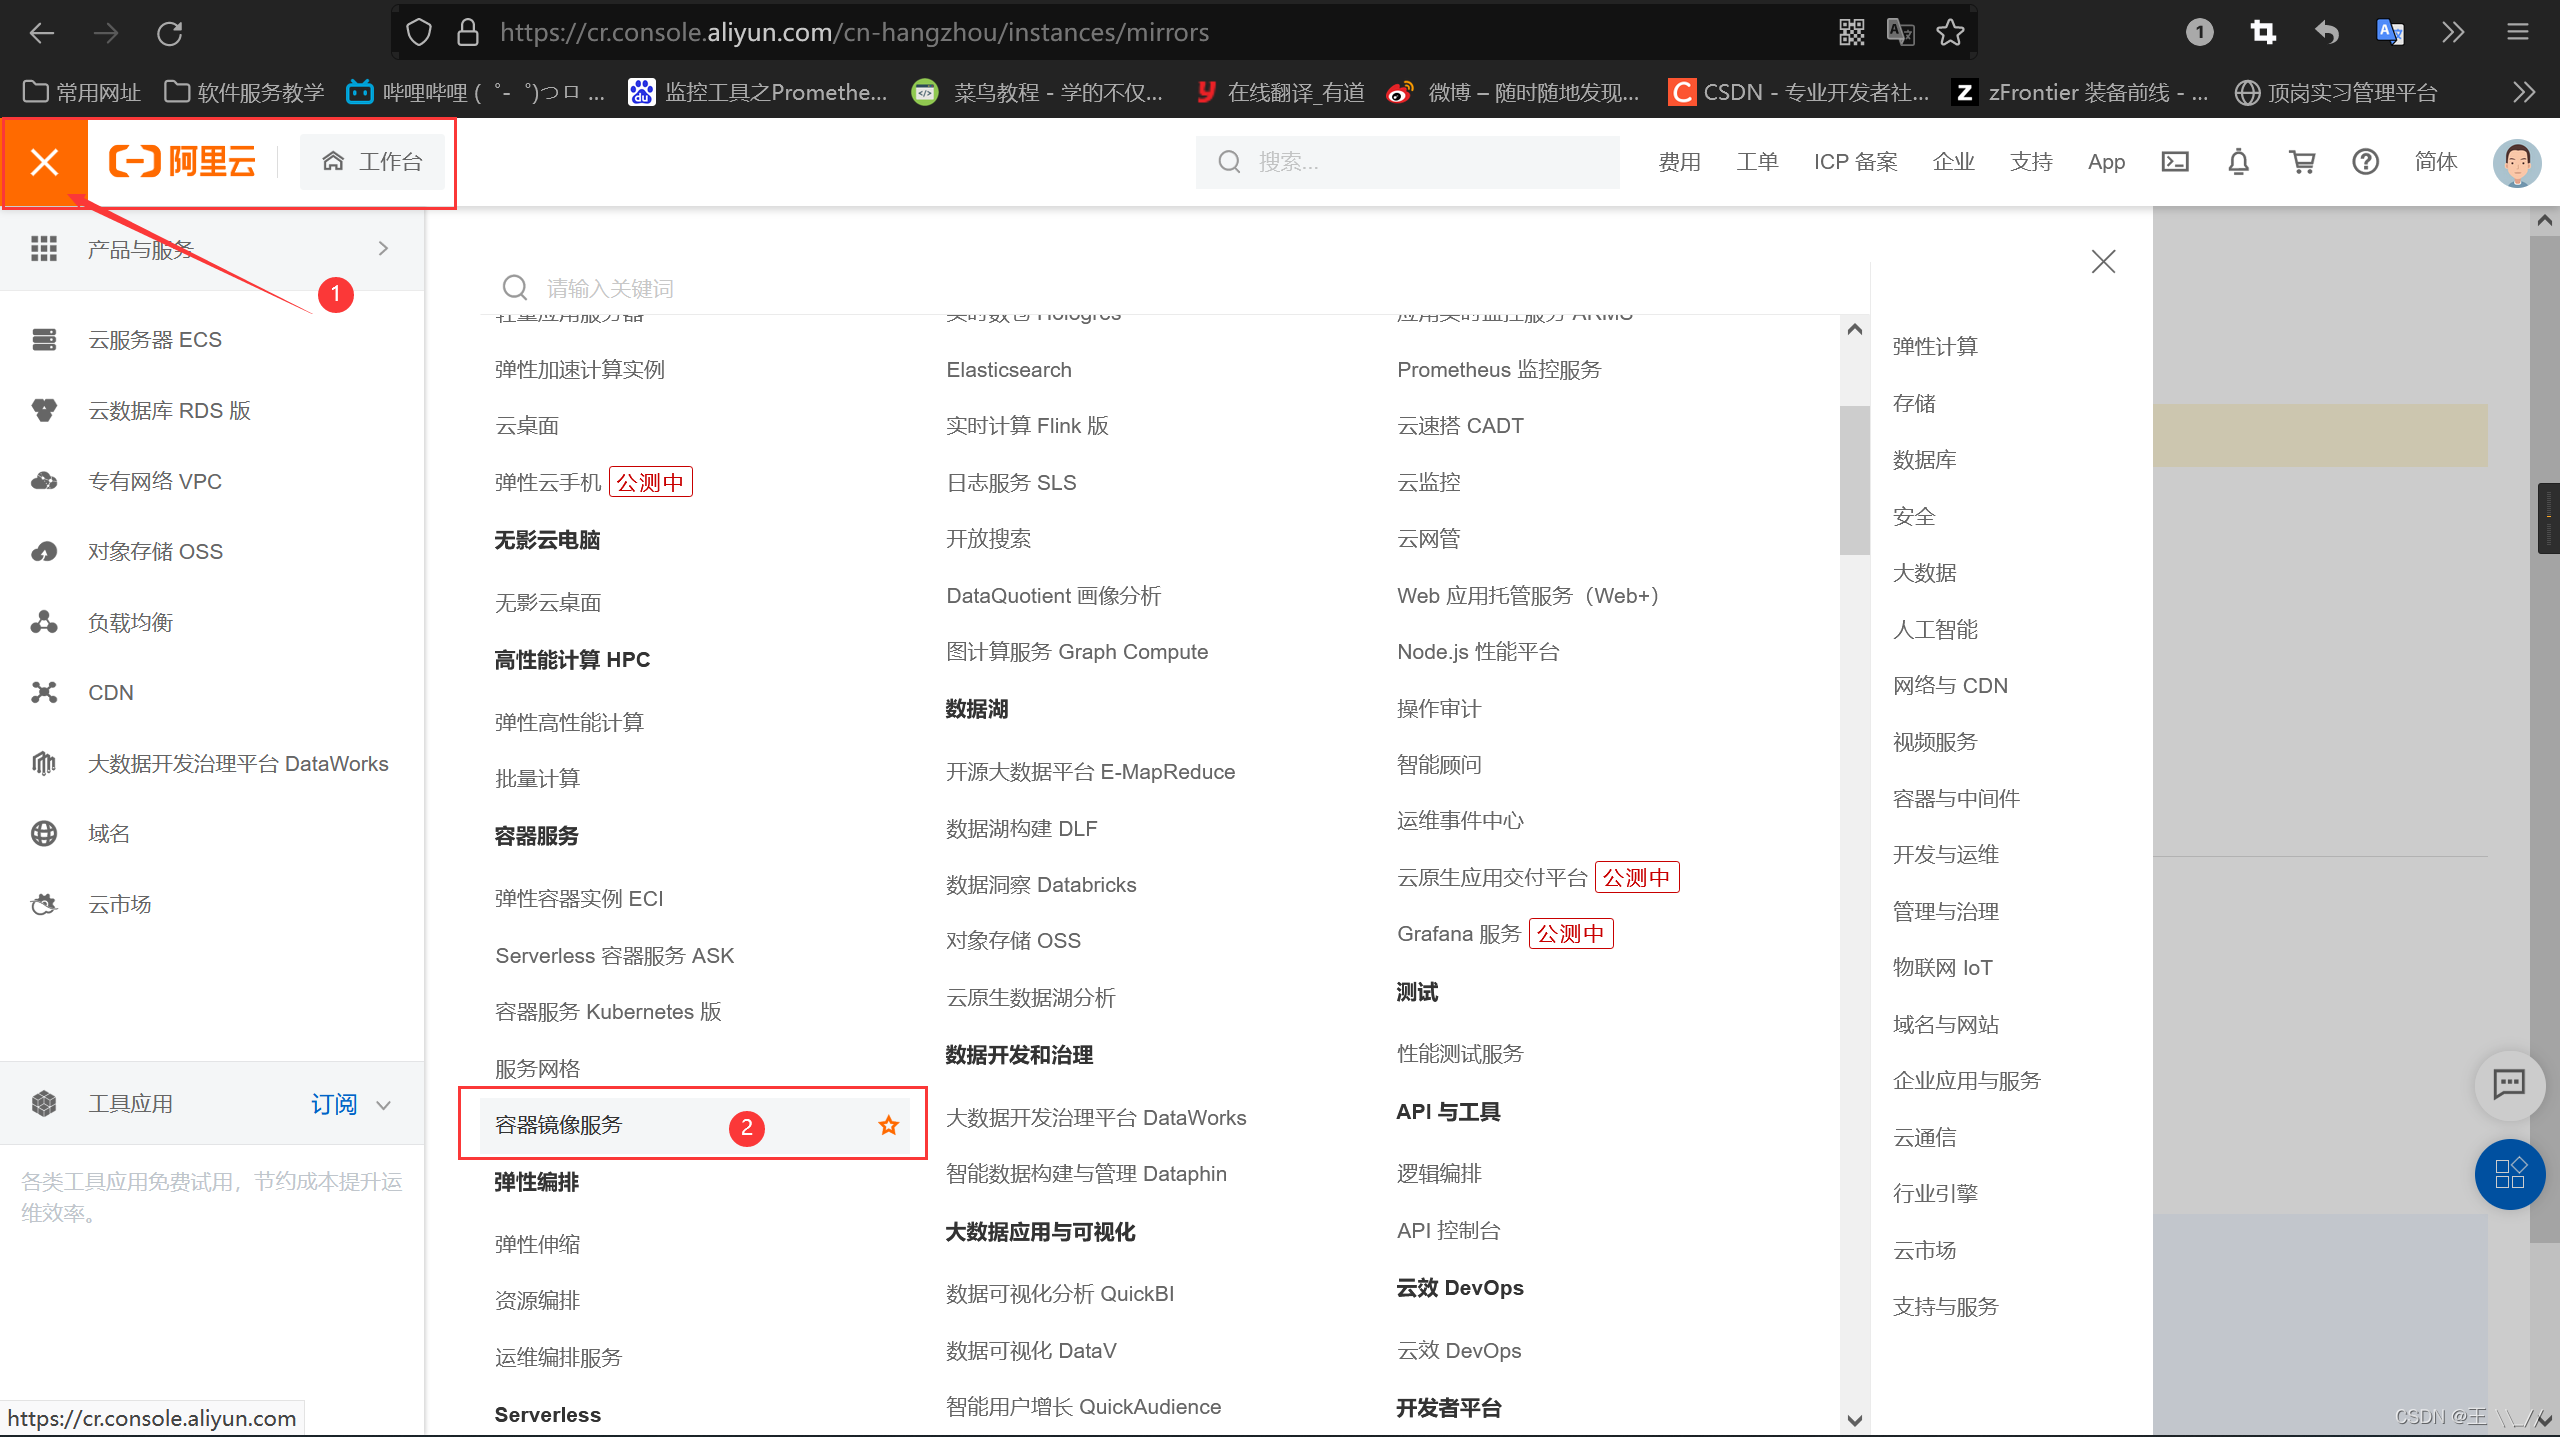Select 对象存储 OSS in sidebar
Image resolution: width=2560 pixels, height=1437 pixels.
tap(155, 552)
